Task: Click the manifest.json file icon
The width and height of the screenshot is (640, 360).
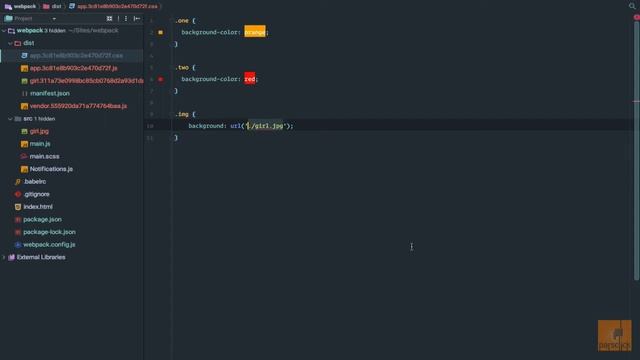Action: pyautogui.click(x=24, y=93)
